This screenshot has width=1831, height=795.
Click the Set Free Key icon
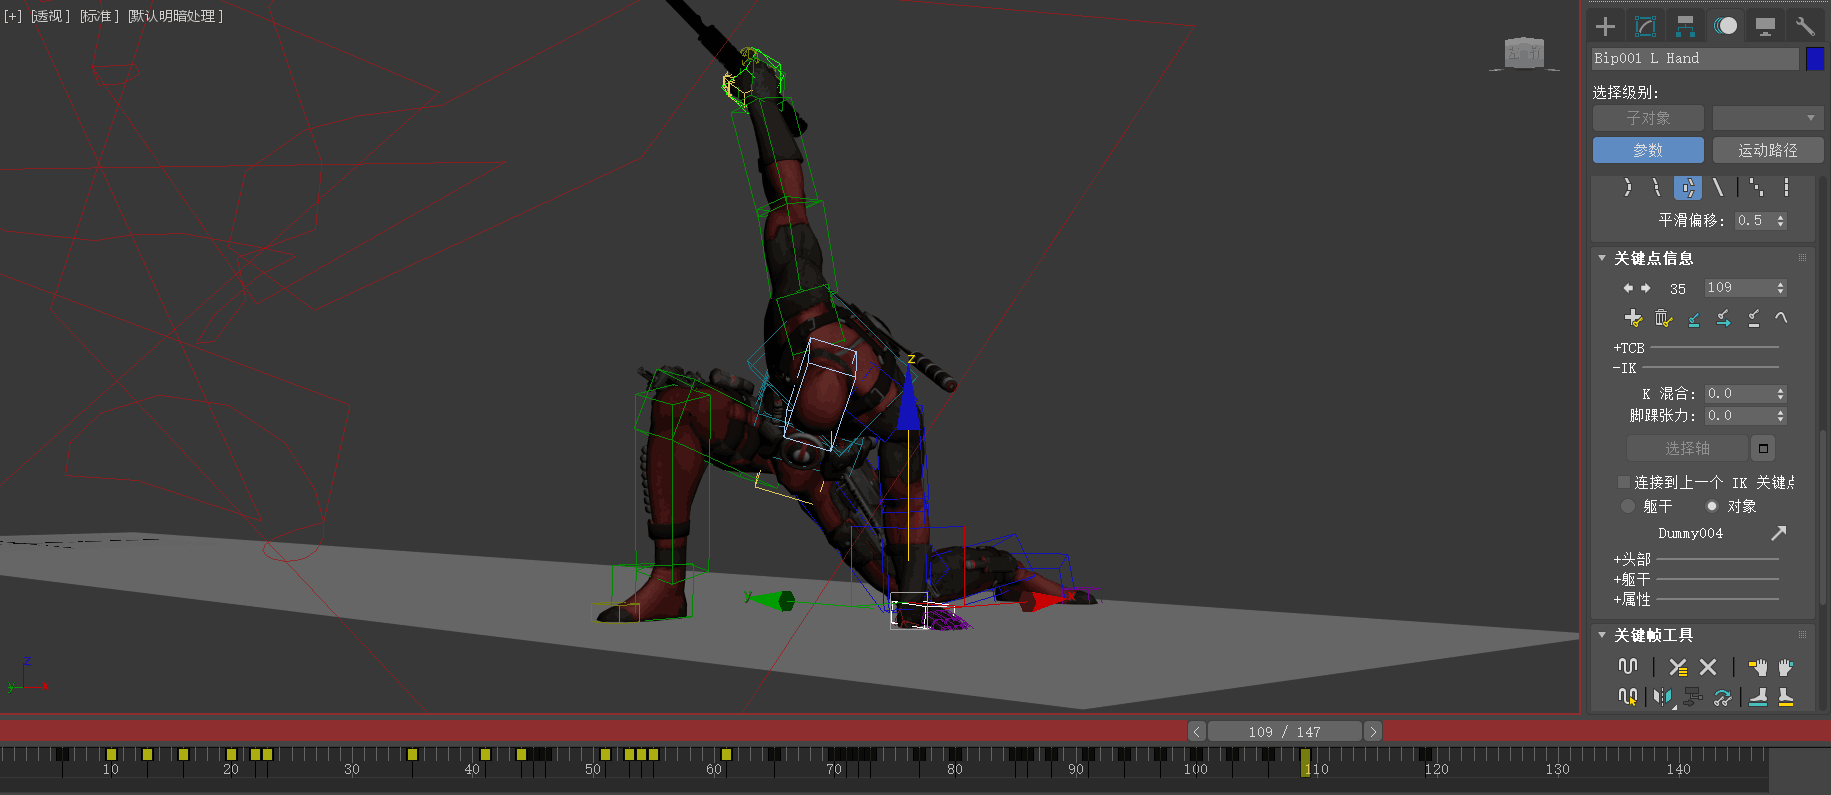(x=1754, y=318)
